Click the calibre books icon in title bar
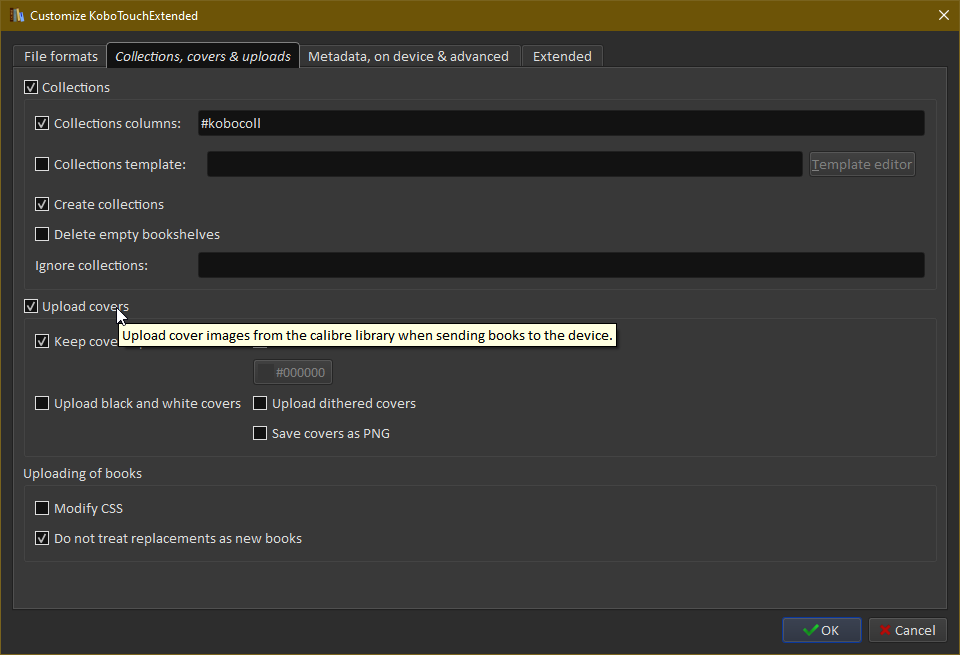960x655 pixels. tap(17, 15)
